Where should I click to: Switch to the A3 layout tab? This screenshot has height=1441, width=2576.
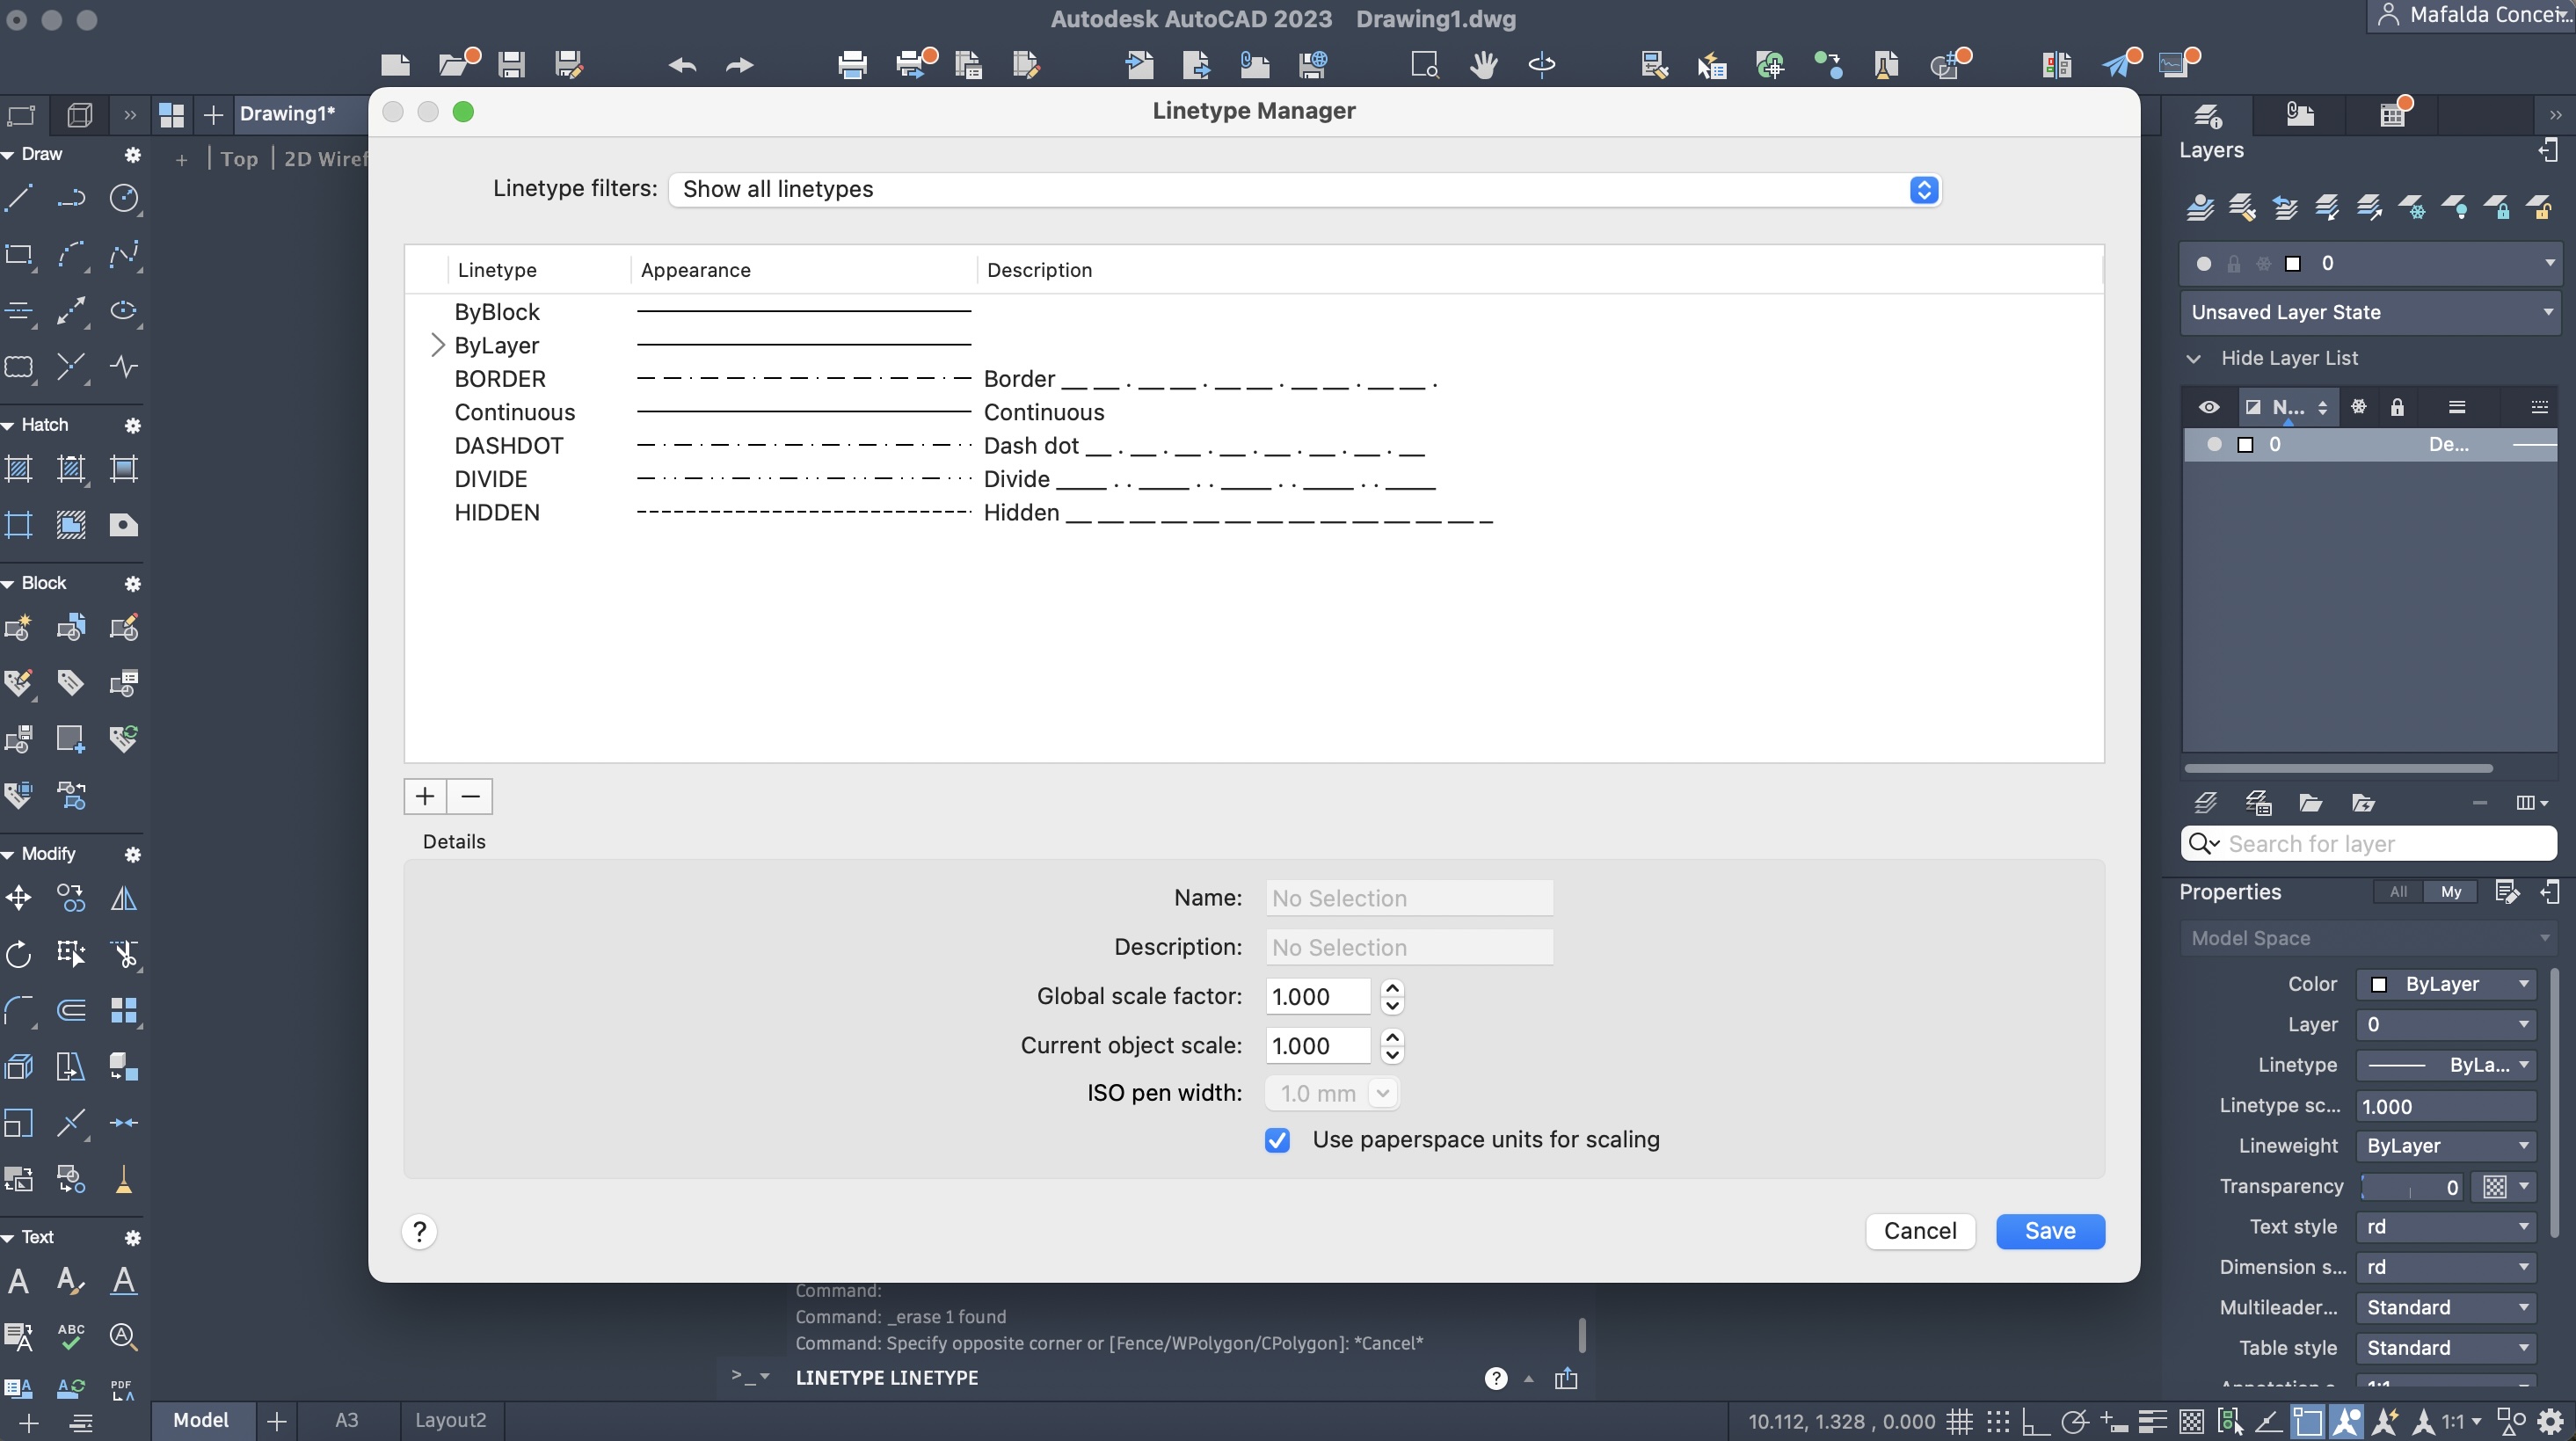tap(346, 1420)
